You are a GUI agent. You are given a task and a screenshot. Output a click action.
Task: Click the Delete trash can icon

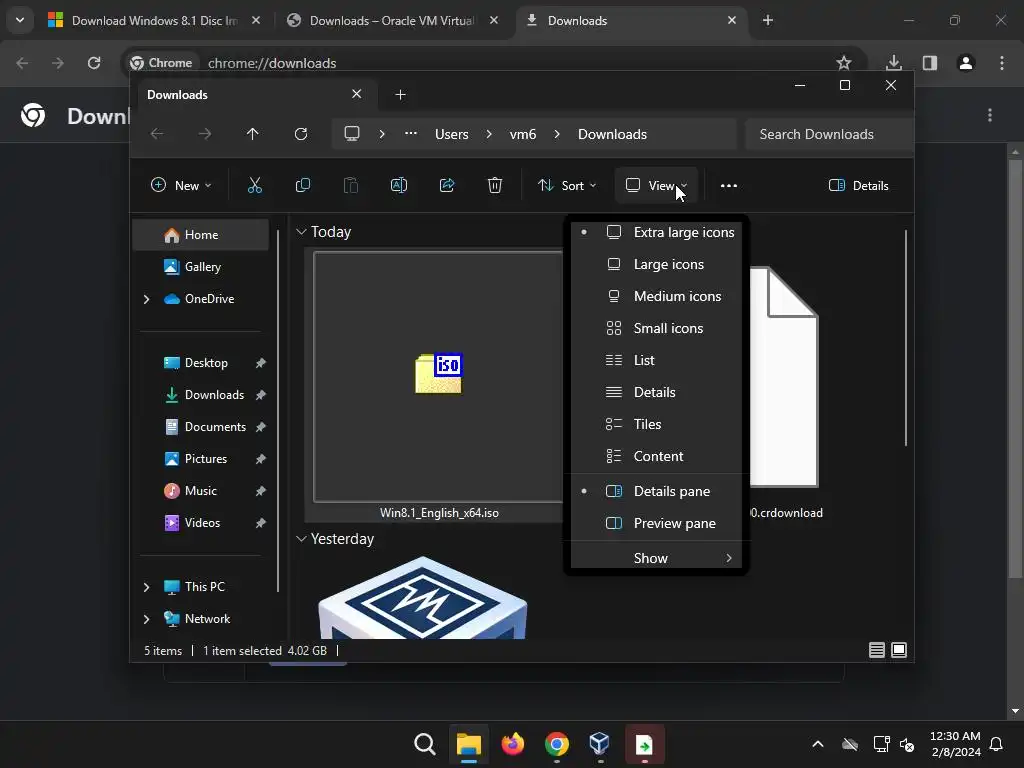(x=495, y=185)
